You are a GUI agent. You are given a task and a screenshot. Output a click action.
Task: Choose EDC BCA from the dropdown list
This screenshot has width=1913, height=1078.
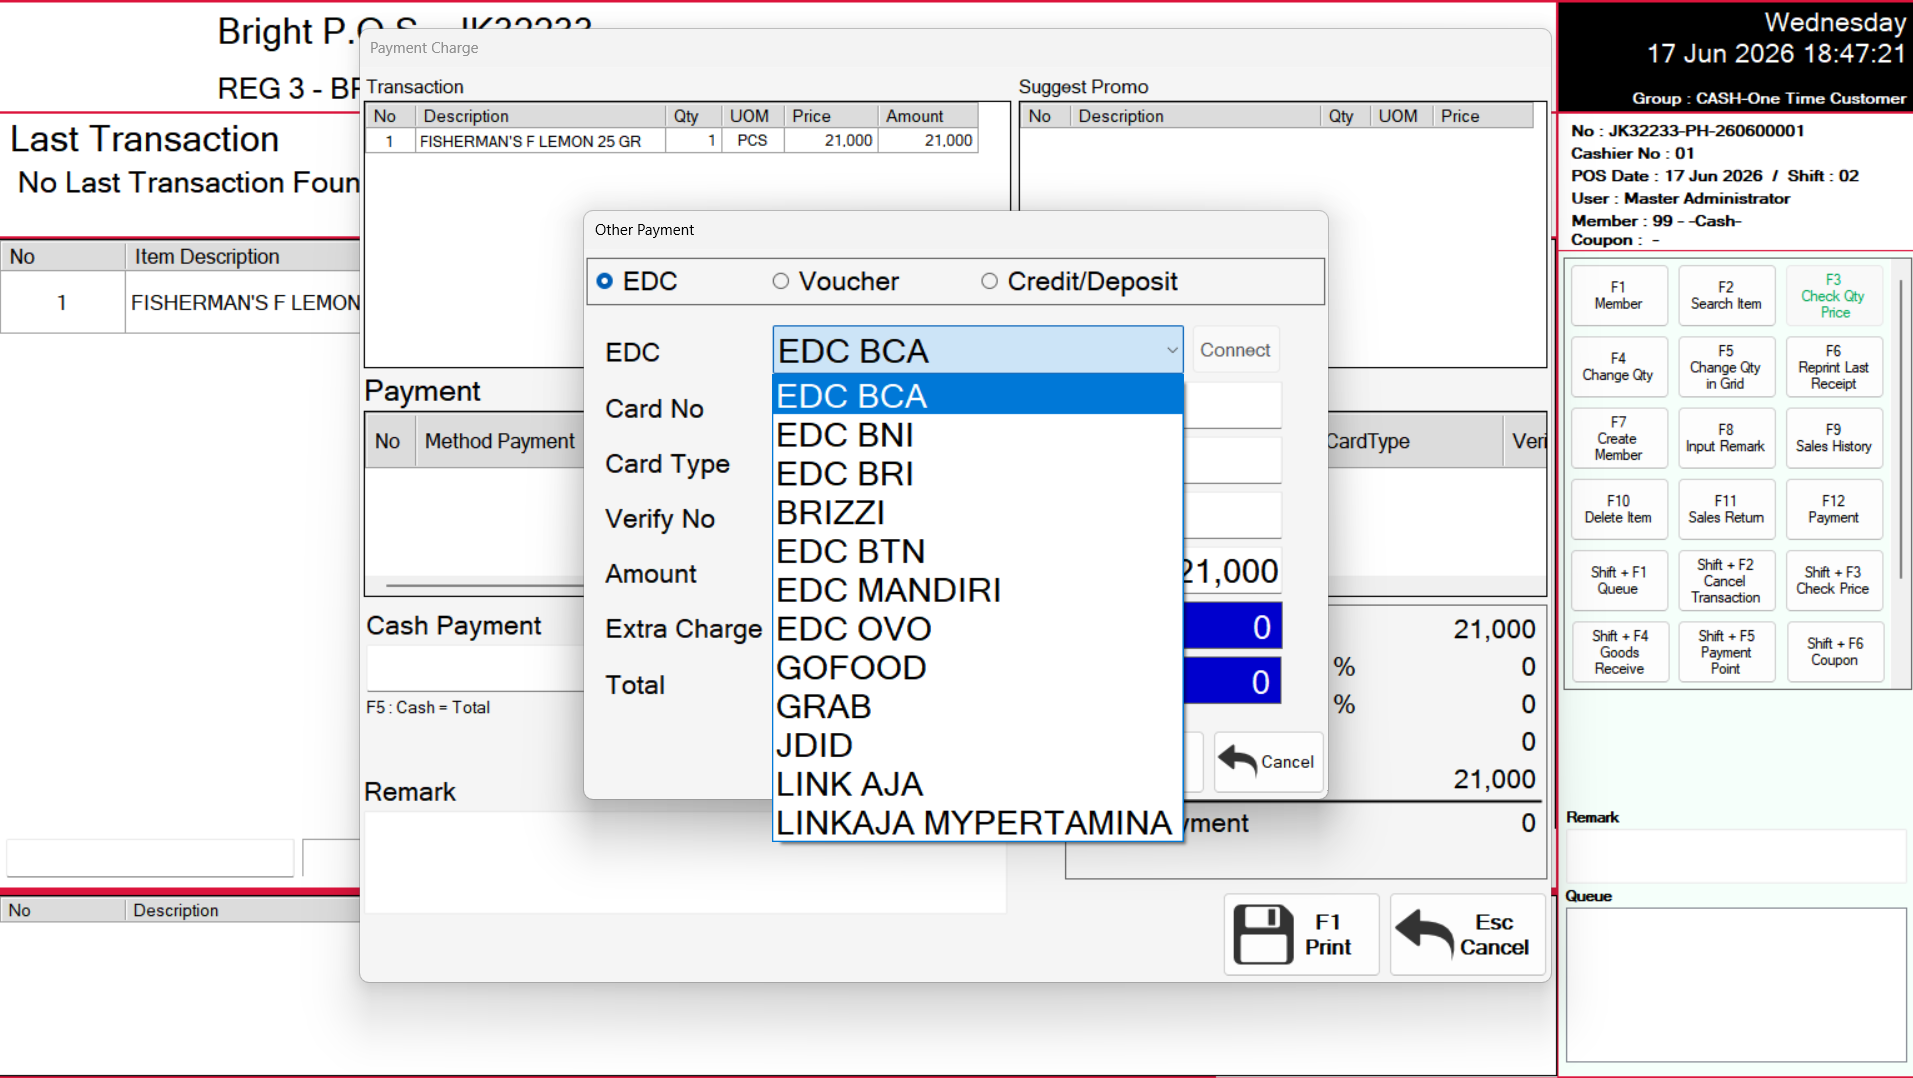pos(978,396)
